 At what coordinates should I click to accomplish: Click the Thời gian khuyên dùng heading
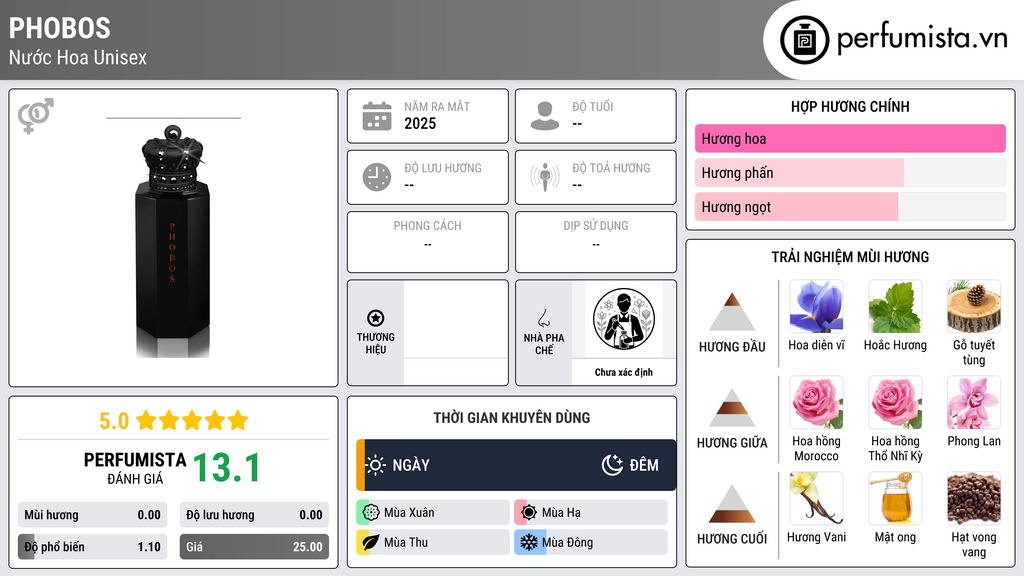tap(512, 418)
